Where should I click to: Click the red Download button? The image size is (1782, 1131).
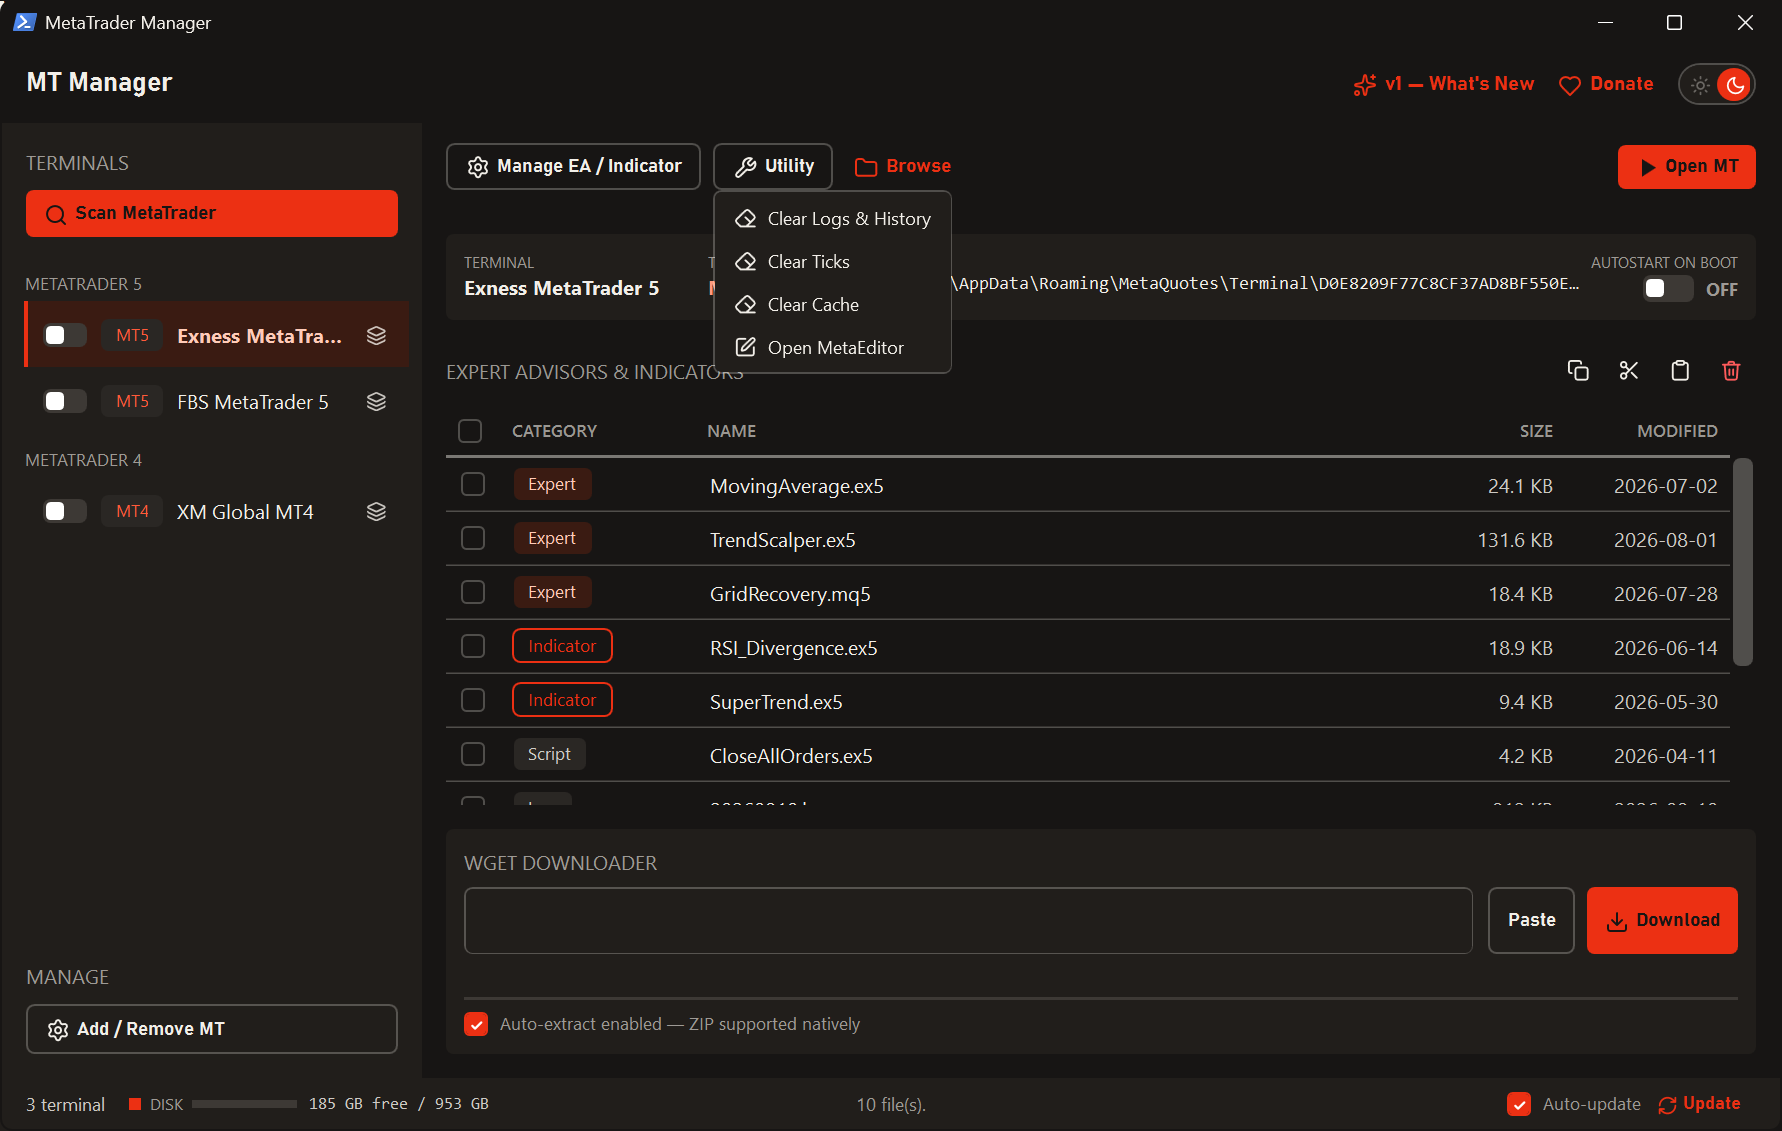point(1662,920)
